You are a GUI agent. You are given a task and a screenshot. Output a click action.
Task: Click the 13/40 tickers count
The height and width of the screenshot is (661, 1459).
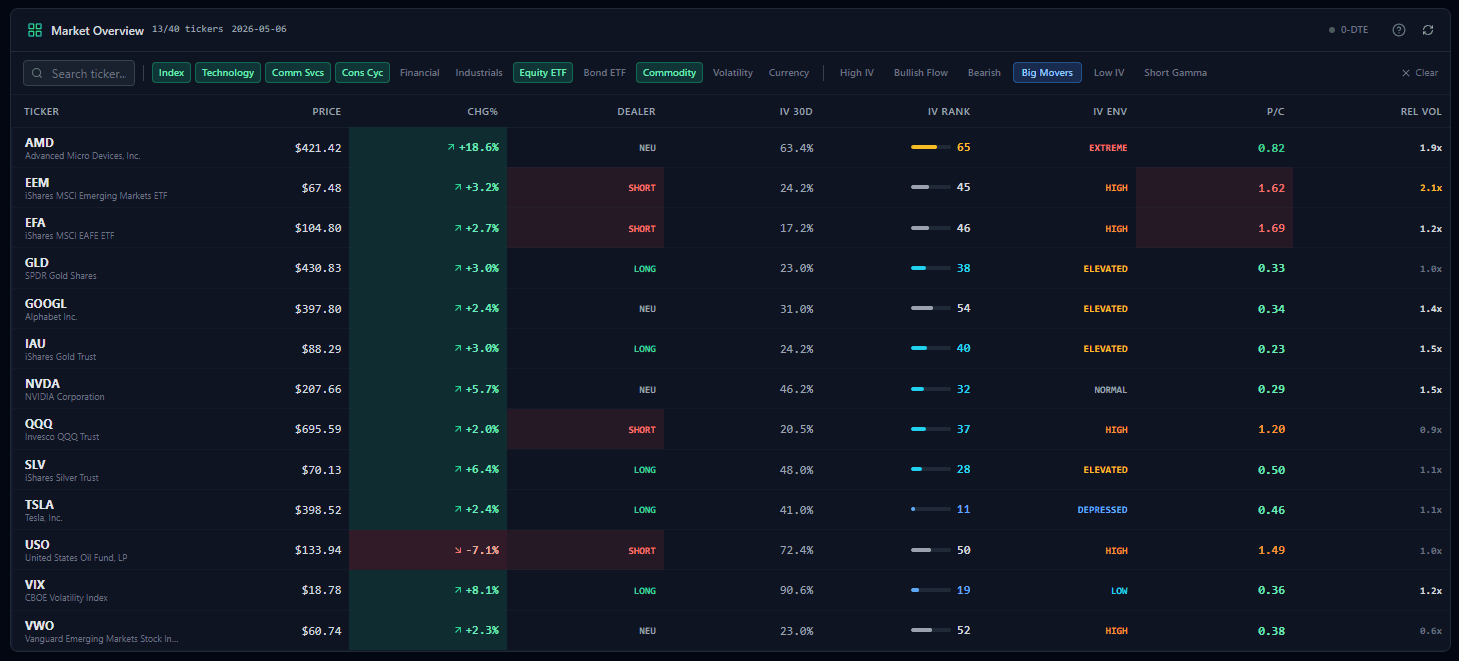point(187,30)
